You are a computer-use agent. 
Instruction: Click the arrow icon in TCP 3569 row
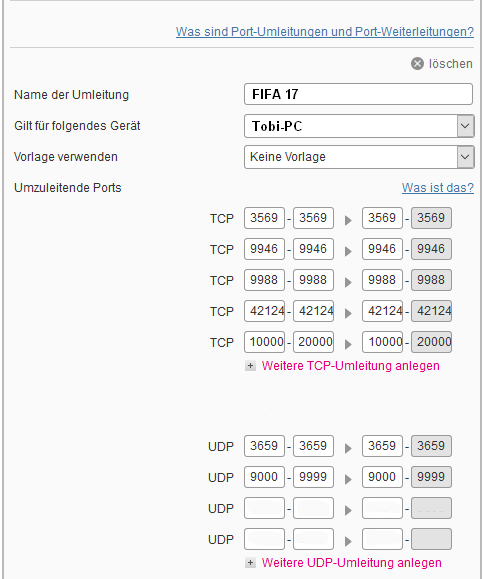click(348, 220)
